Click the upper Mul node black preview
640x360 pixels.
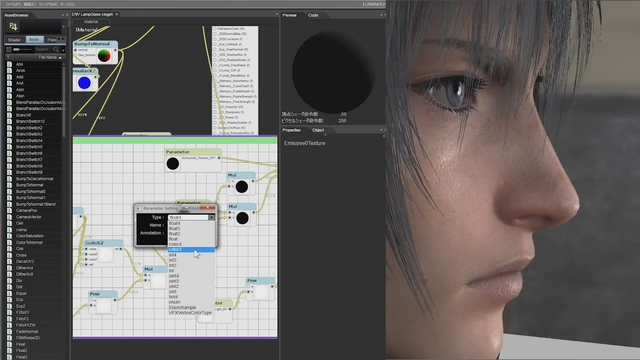point(242,187)
